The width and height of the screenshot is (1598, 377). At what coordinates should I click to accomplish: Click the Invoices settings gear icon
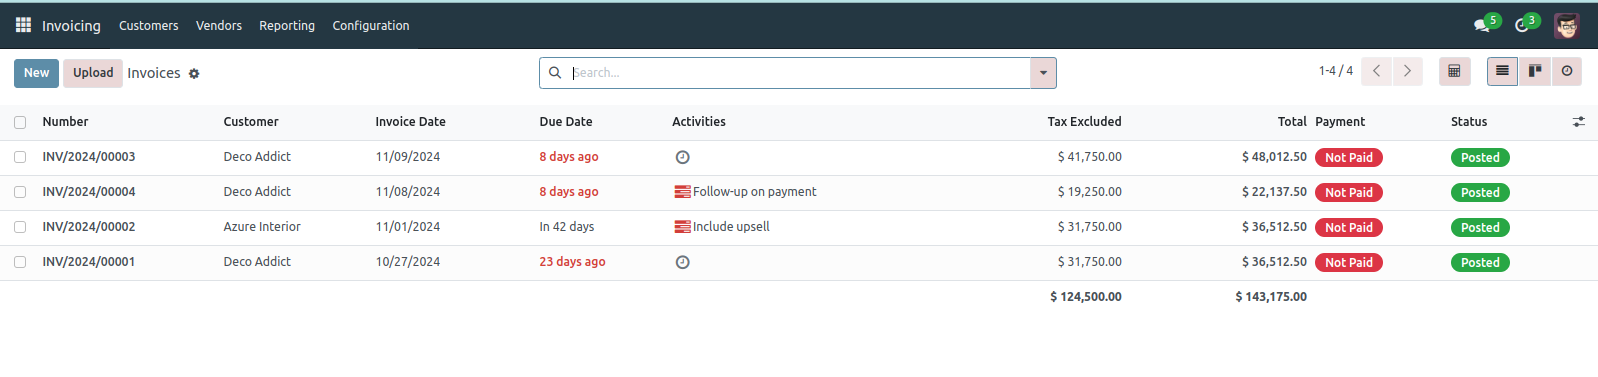(x=194, y=74)
